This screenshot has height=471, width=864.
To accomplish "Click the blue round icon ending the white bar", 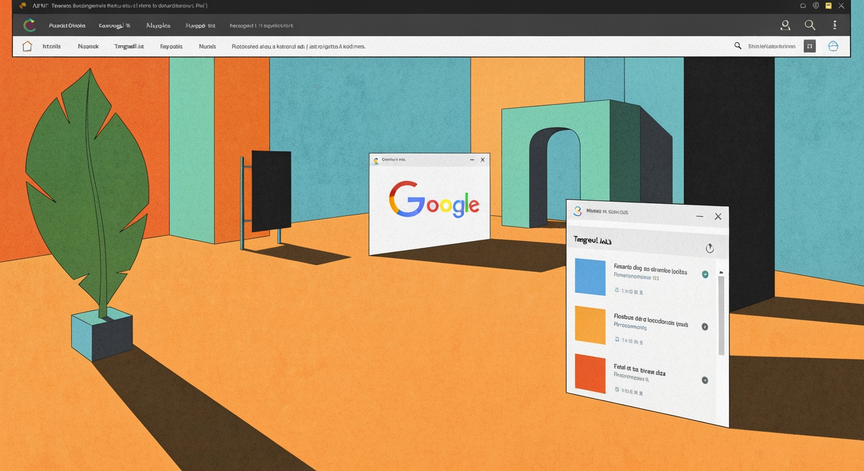I will [833, 46].
